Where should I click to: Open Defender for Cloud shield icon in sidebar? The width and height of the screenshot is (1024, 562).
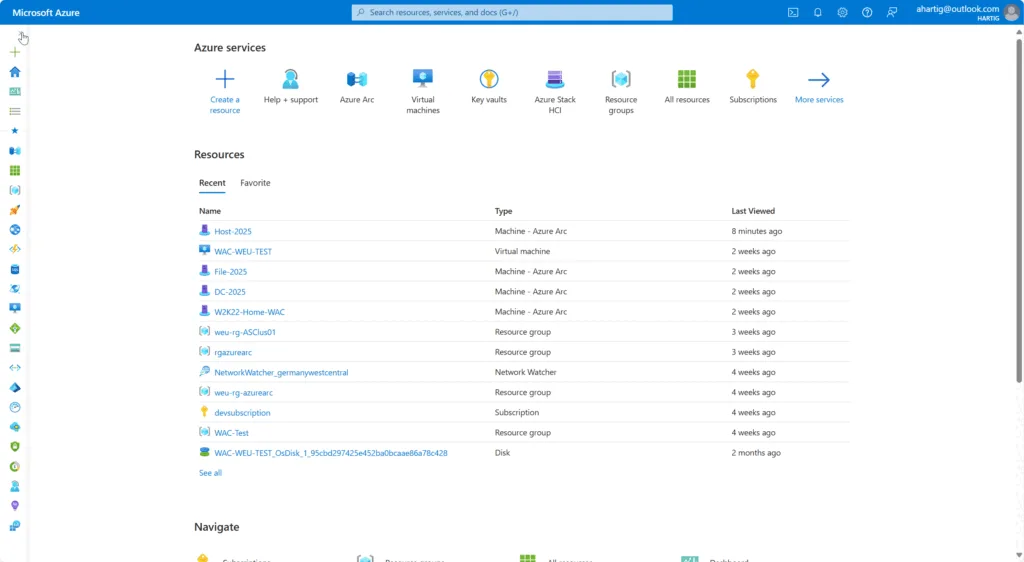click(14, 446)
